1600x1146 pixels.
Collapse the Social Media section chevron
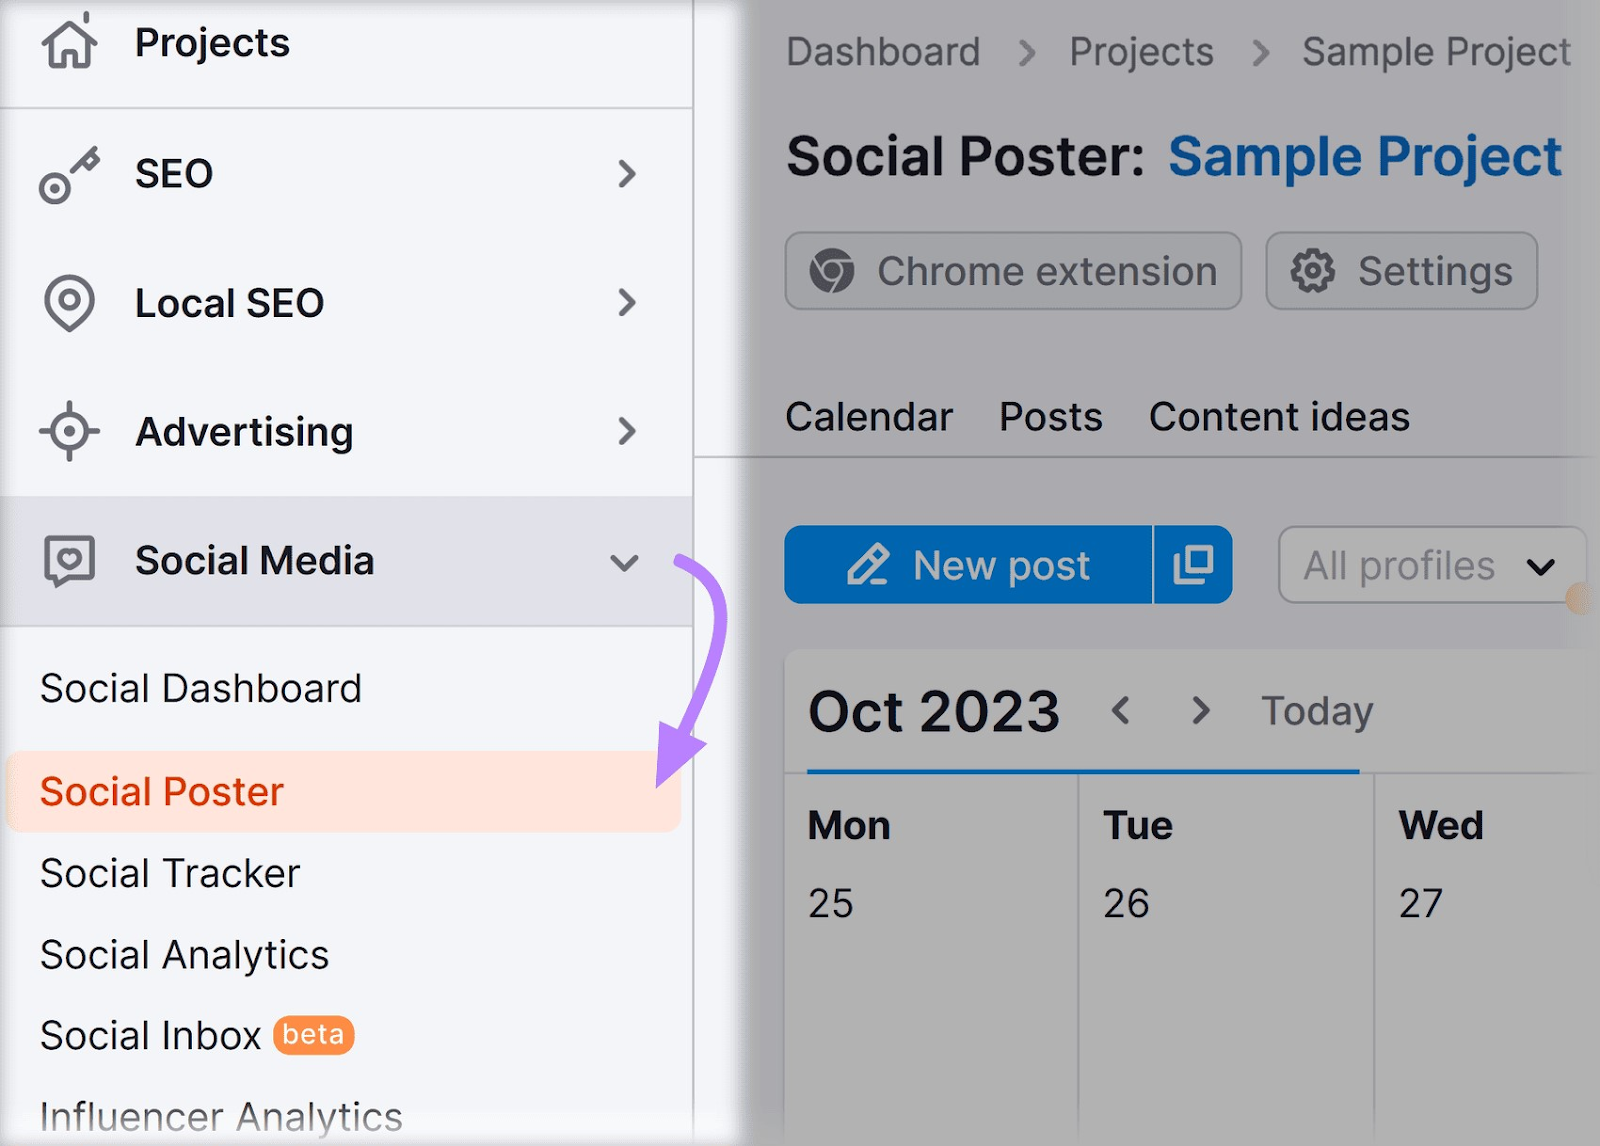625,562
